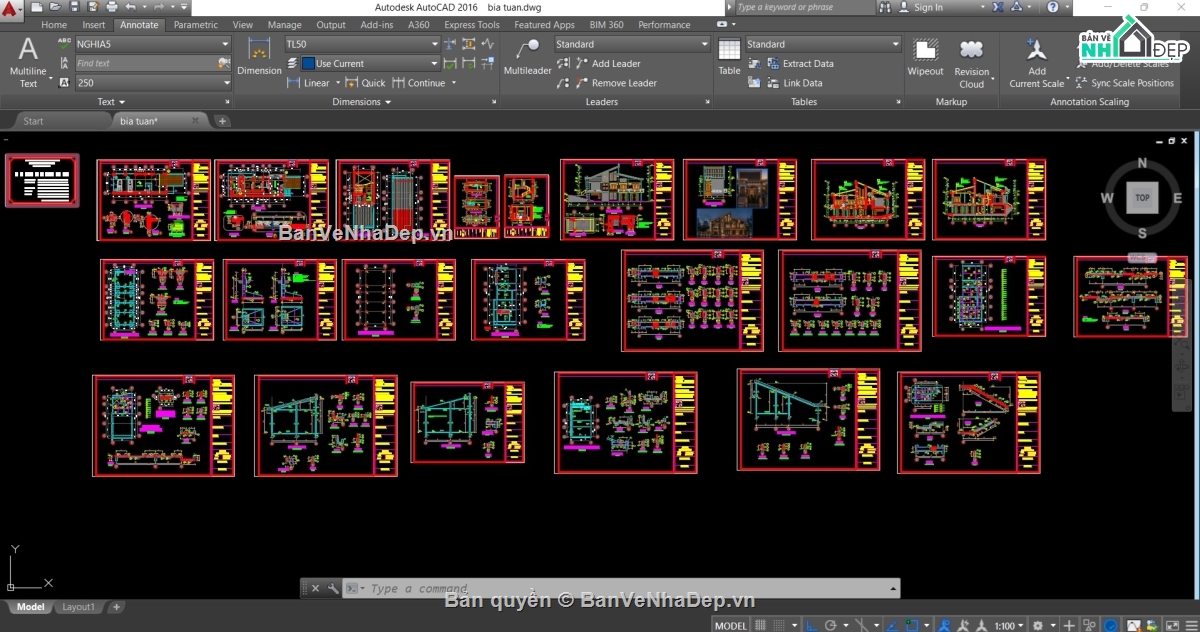Click Extract Data in Tables panel

pyautogui.click(x=799, y=63)
